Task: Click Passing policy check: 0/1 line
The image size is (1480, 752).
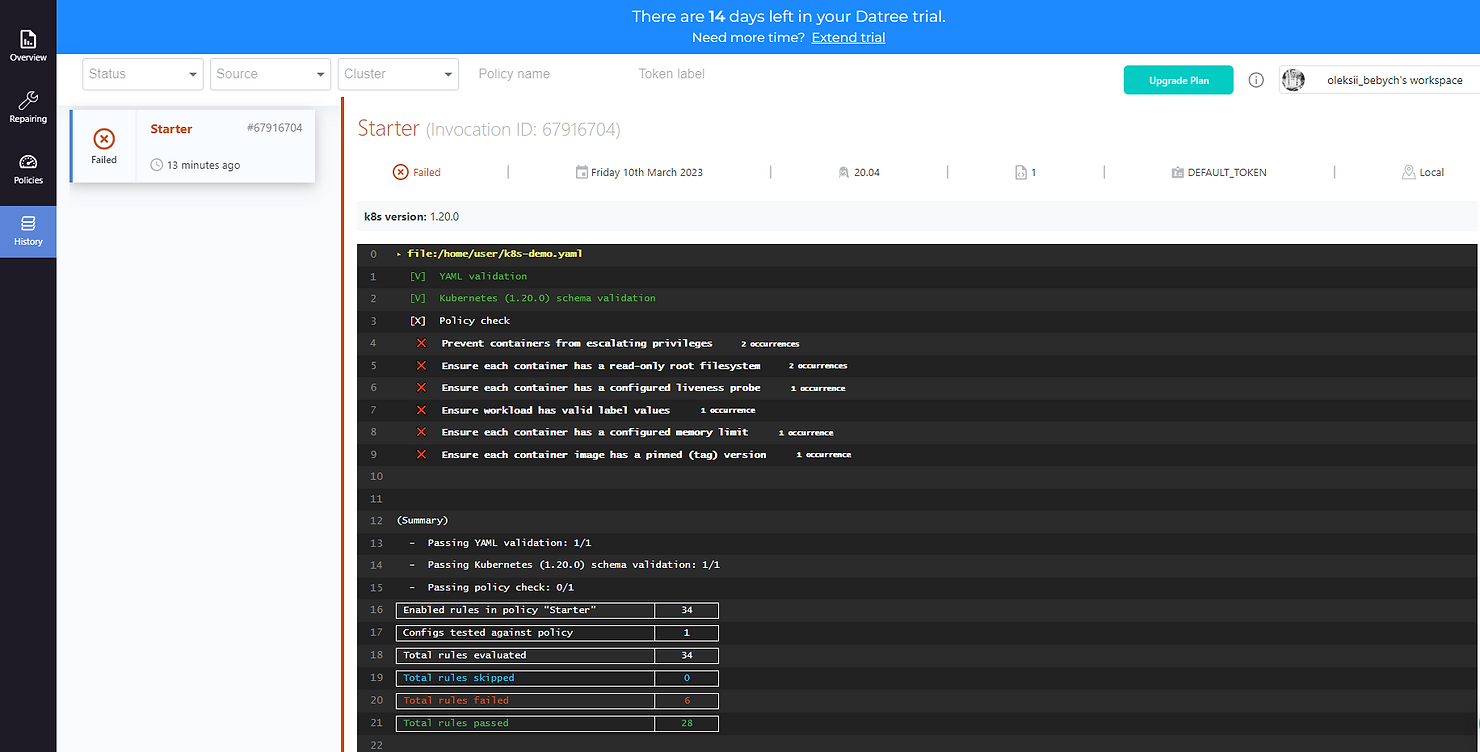Action: [x=491, y=587]
